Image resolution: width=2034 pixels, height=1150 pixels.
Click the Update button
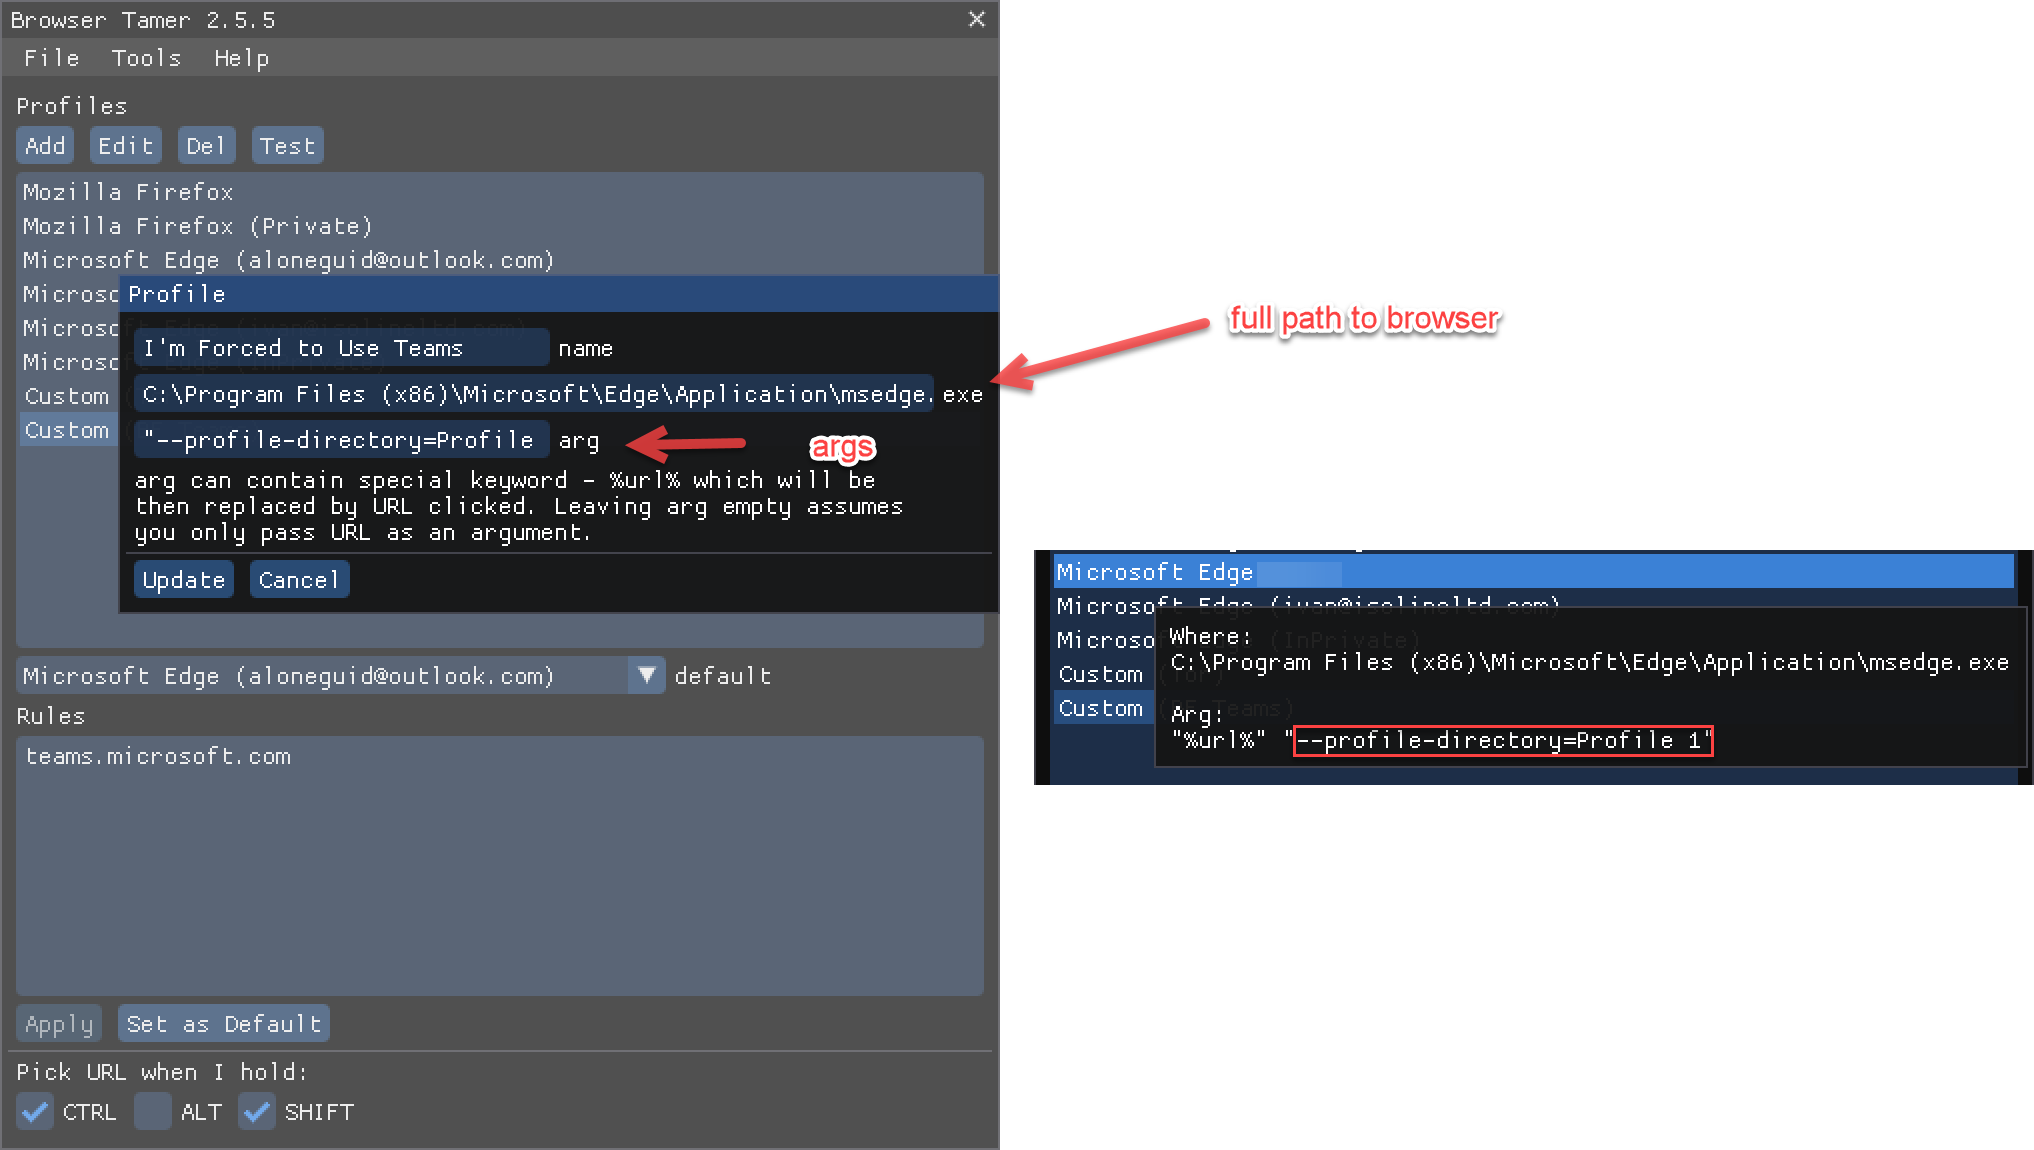(x=184, y=580)
